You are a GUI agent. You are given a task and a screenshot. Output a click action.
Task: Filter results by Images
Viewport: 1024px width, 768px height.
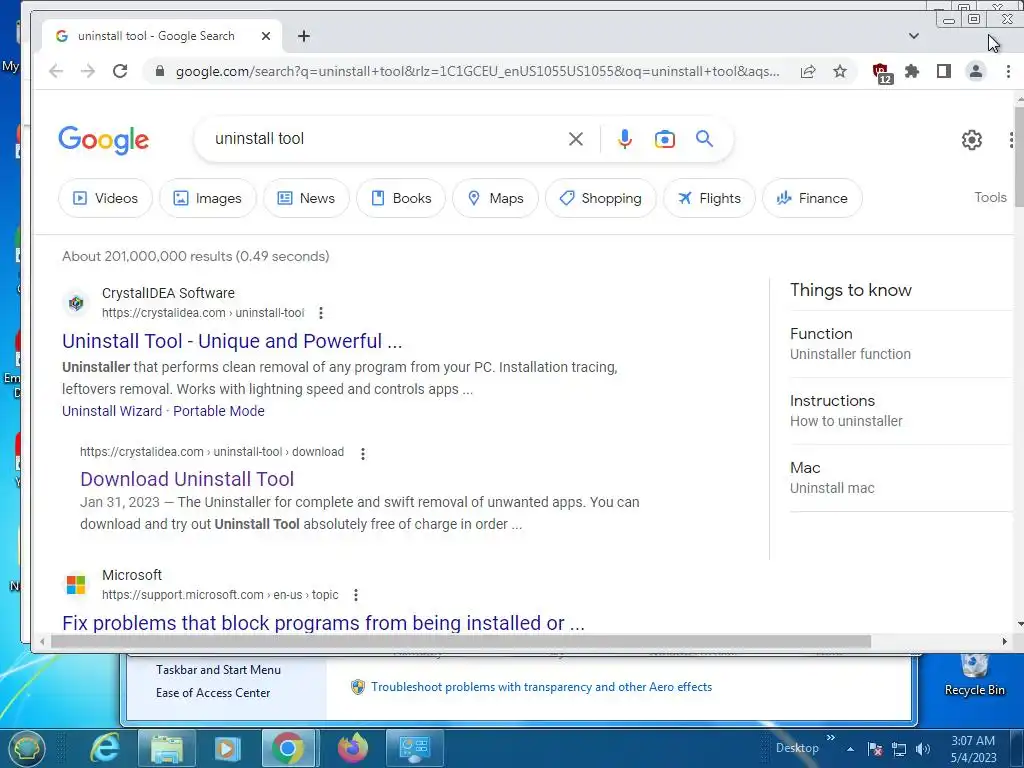[x=207, y=198]
